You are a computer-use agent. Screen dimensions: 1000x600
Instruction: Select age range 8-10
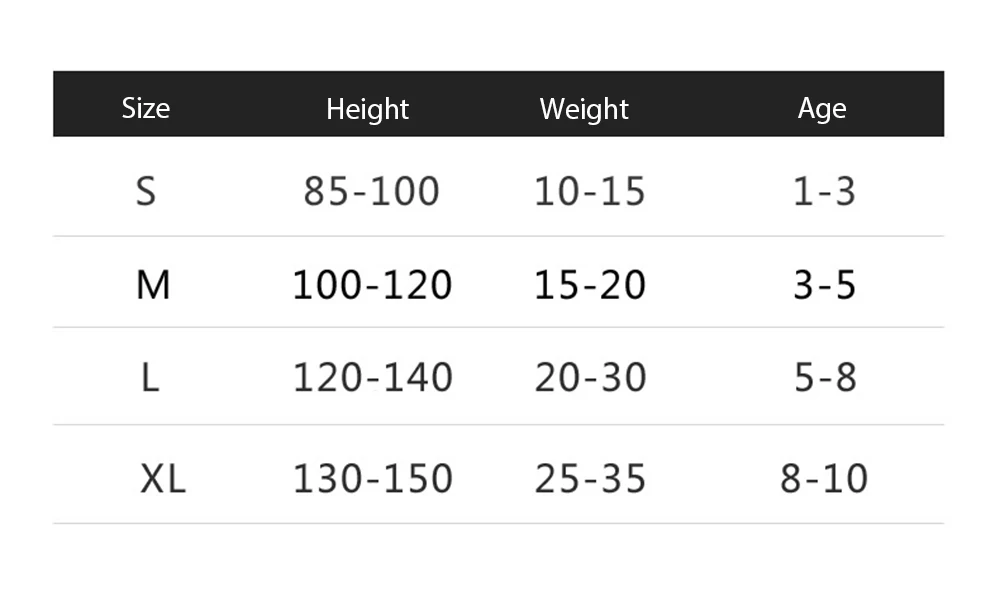[x=824, y=479]
